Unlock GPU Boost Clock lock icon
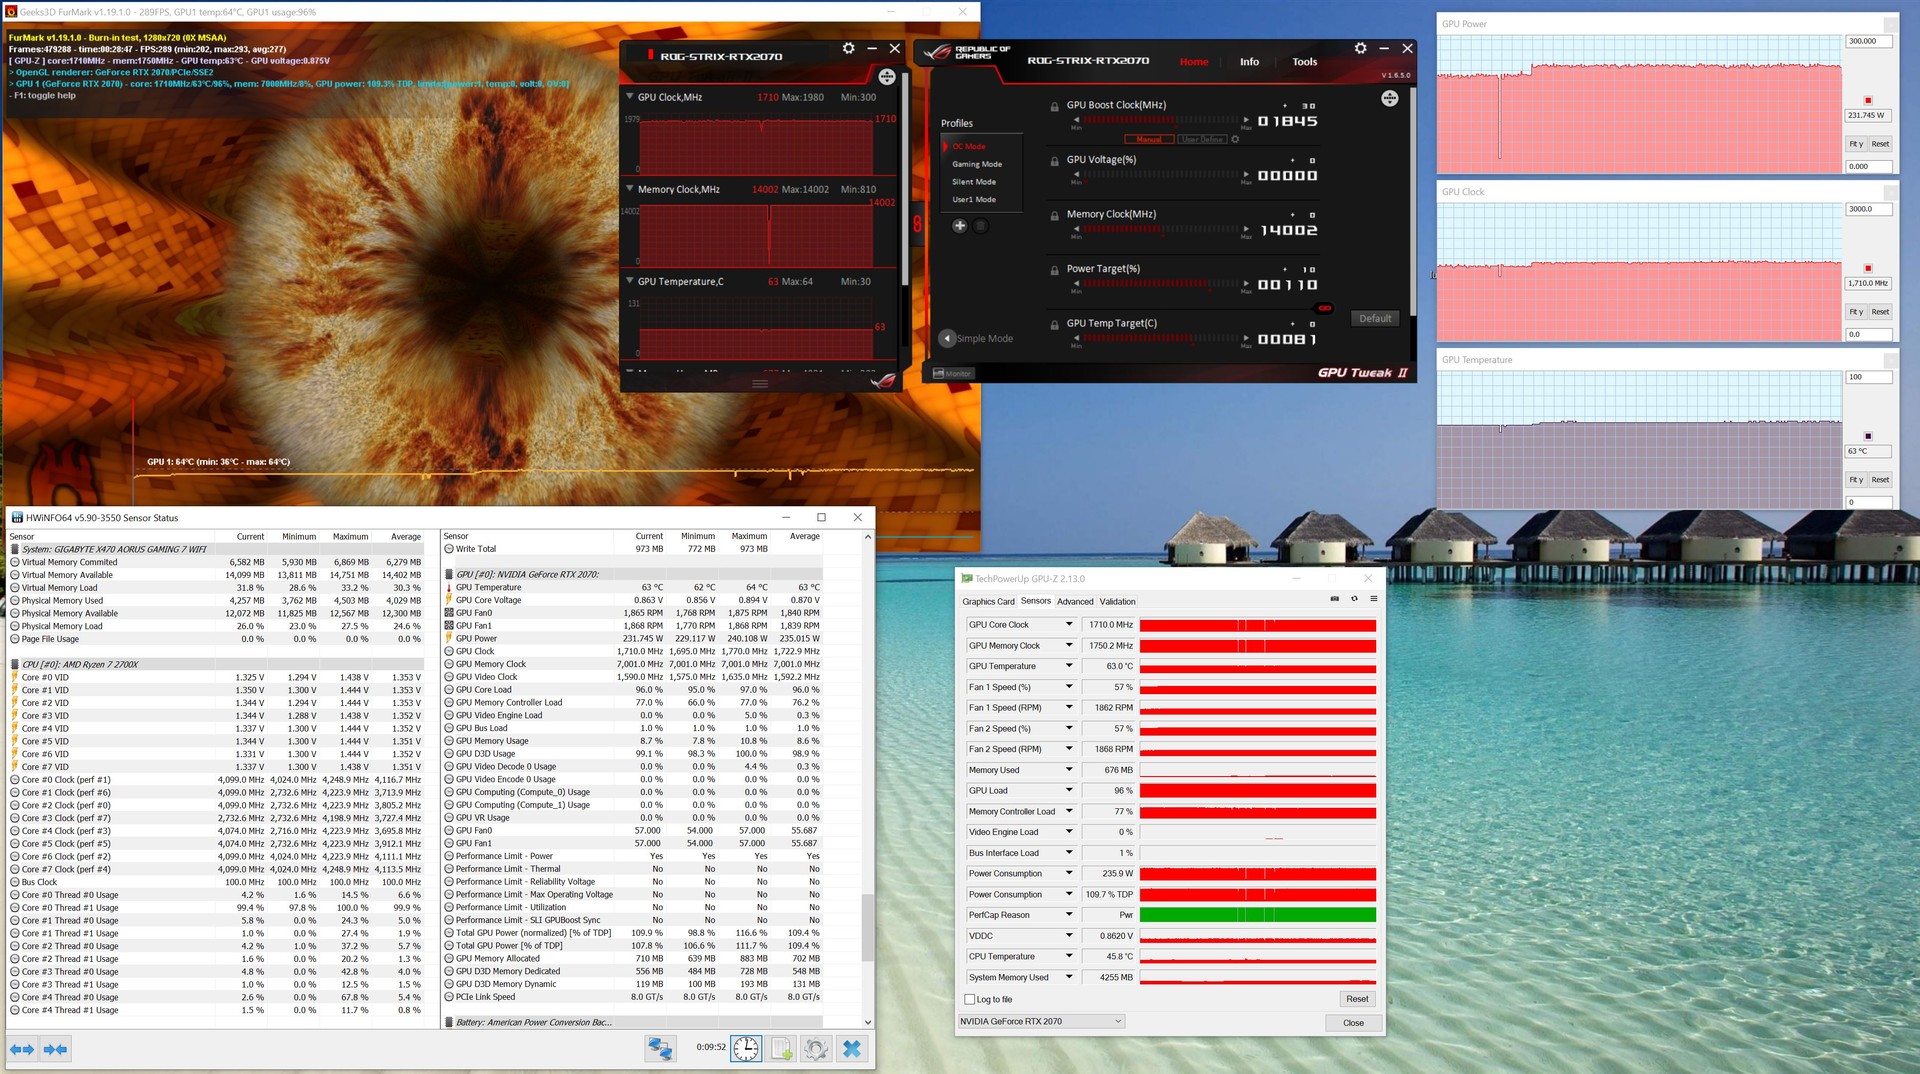The image size is (1920, 1074). (x=1054, y=106)
